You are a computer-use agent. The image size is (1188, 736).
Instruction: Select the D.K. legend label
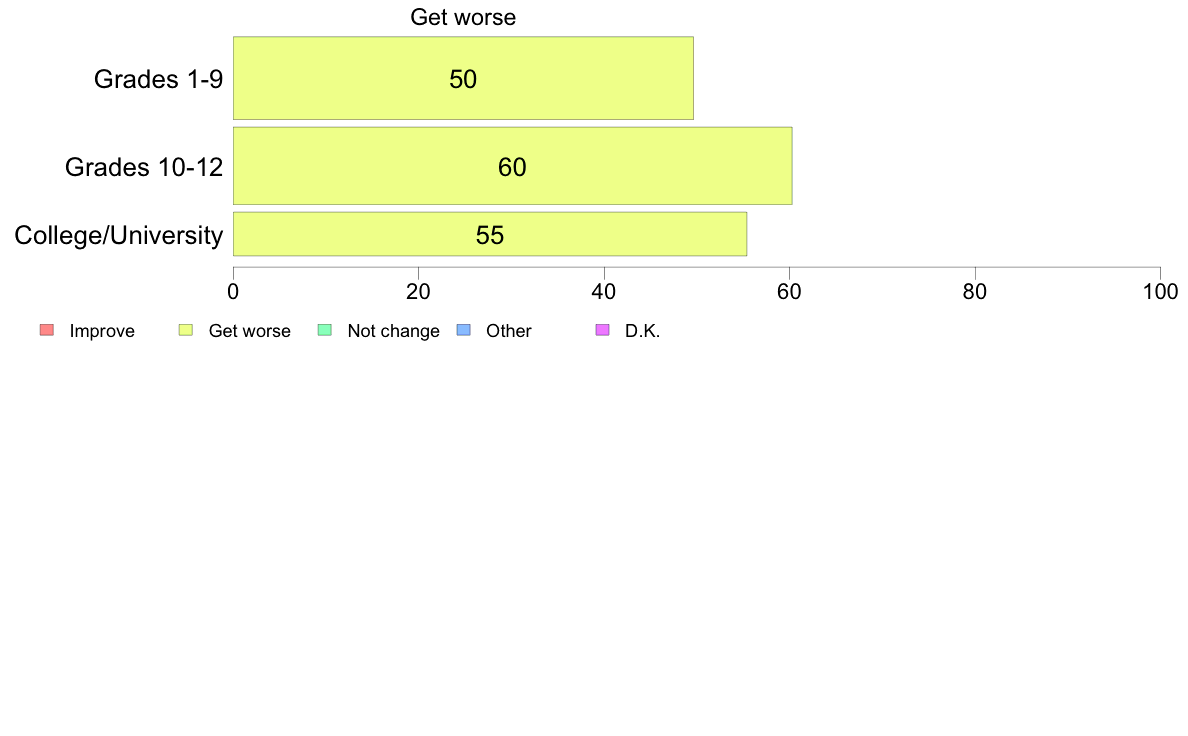tap(642, 331)
